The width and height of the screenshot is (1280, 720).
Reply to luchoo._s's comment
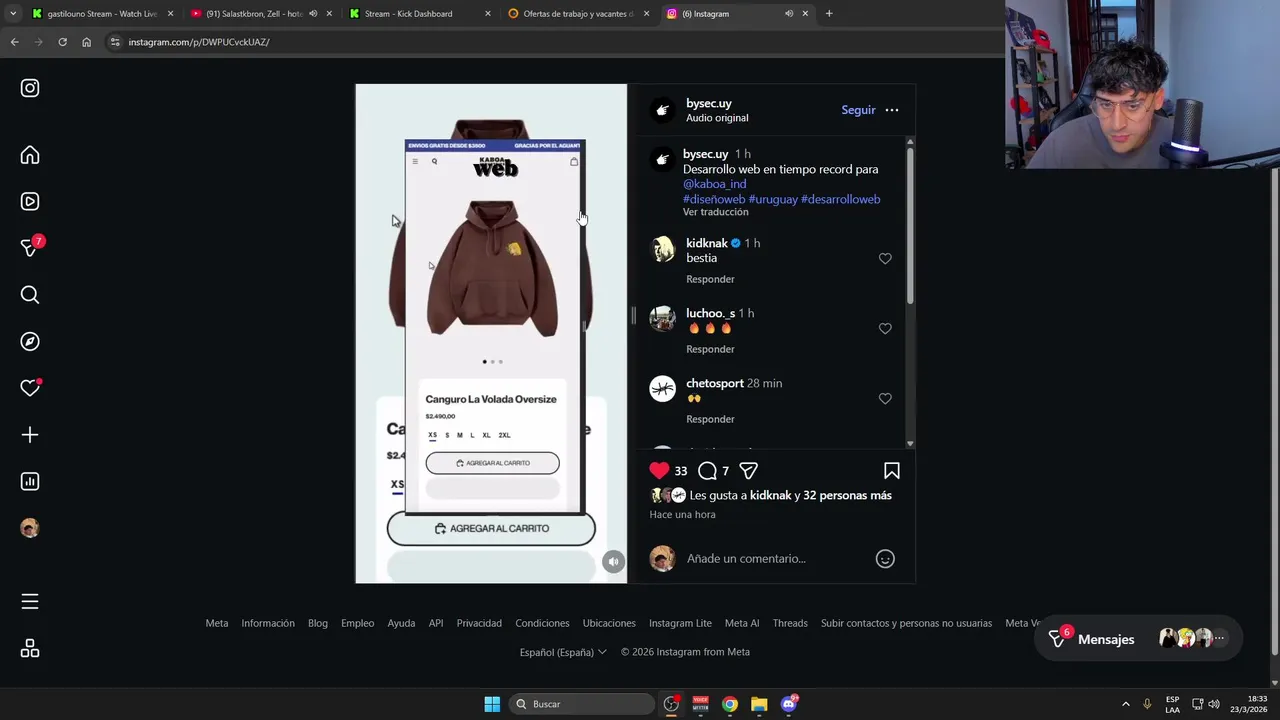[x=710, y=349]
